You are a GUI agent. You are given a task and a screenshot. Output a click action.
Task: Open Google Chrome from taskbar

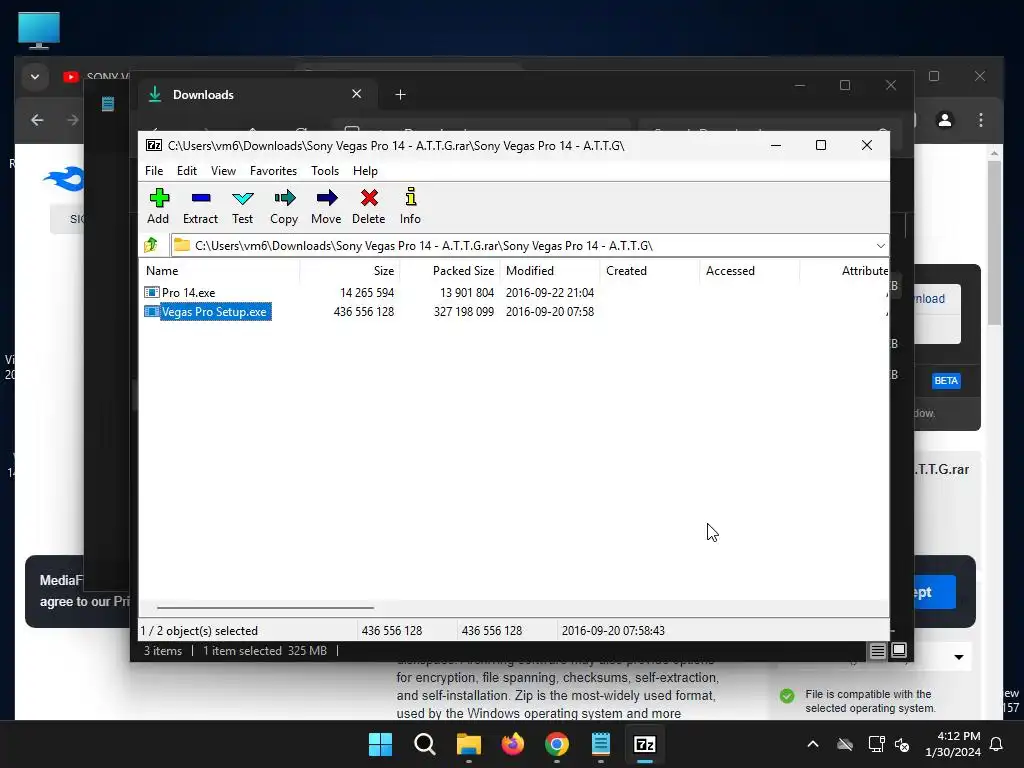pos(556,744)
